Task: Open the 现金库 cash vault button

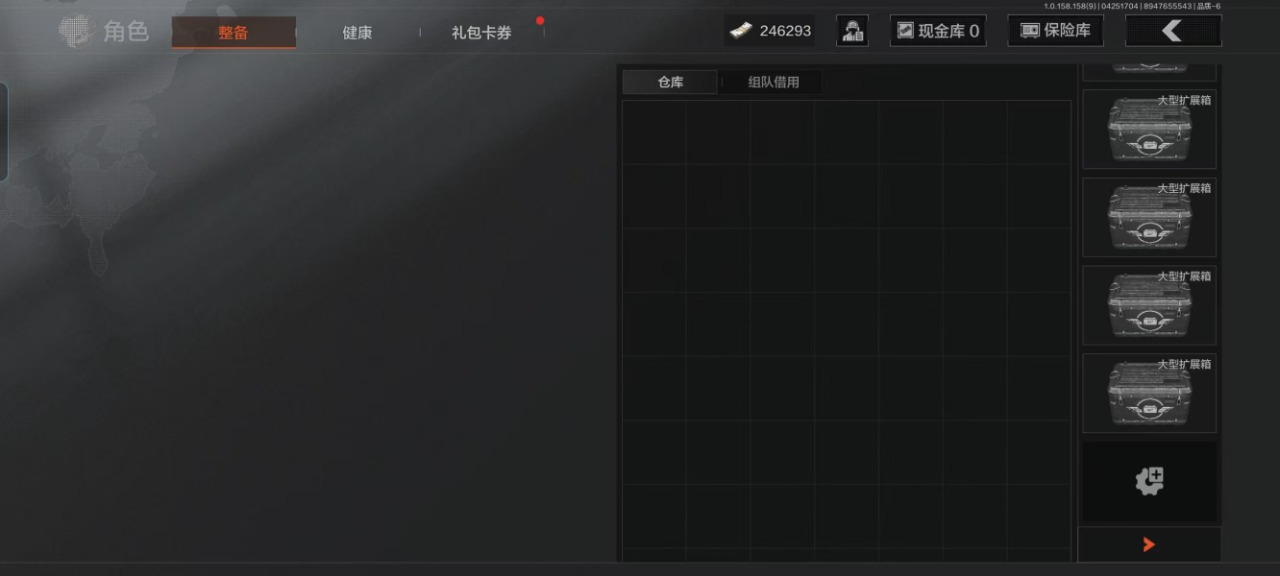Action: click(x=938, y=31)
